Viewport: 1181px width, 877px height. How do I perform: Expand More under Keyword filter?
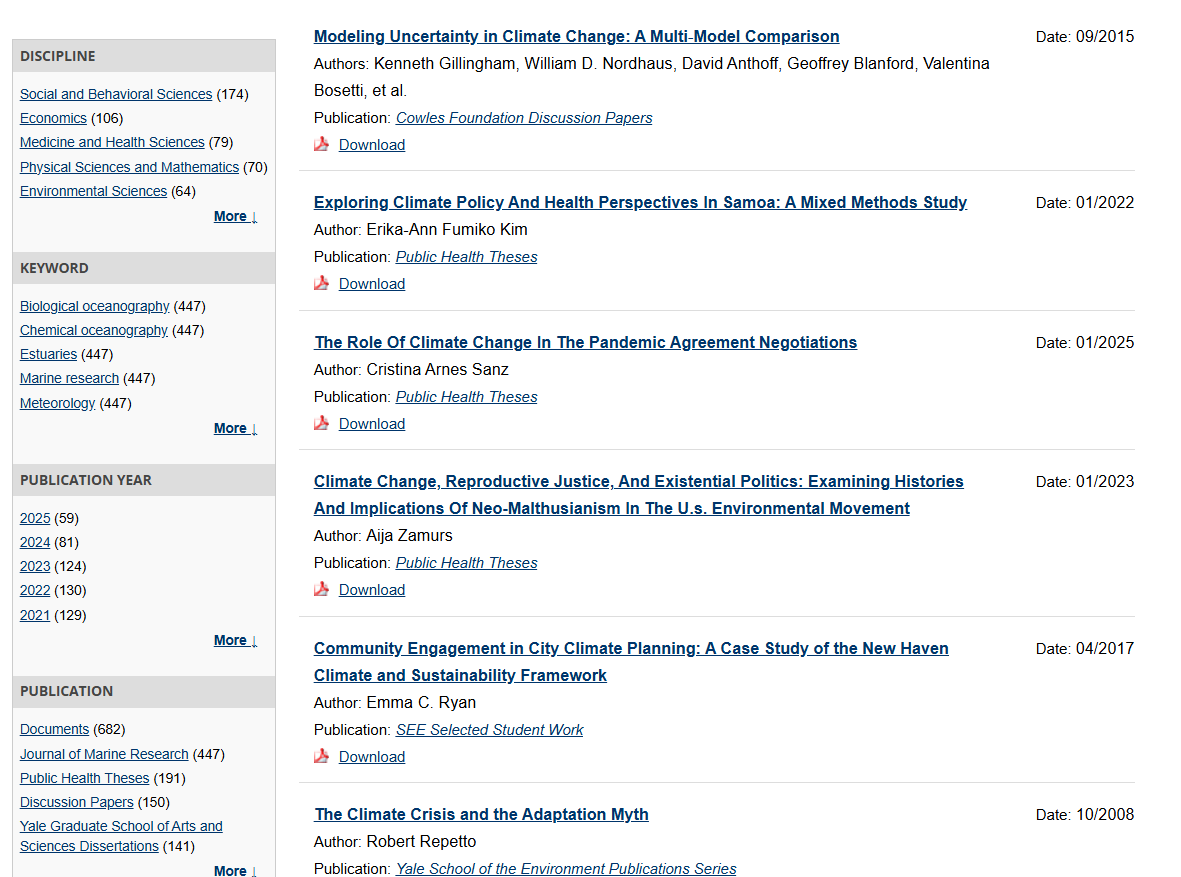235,428
